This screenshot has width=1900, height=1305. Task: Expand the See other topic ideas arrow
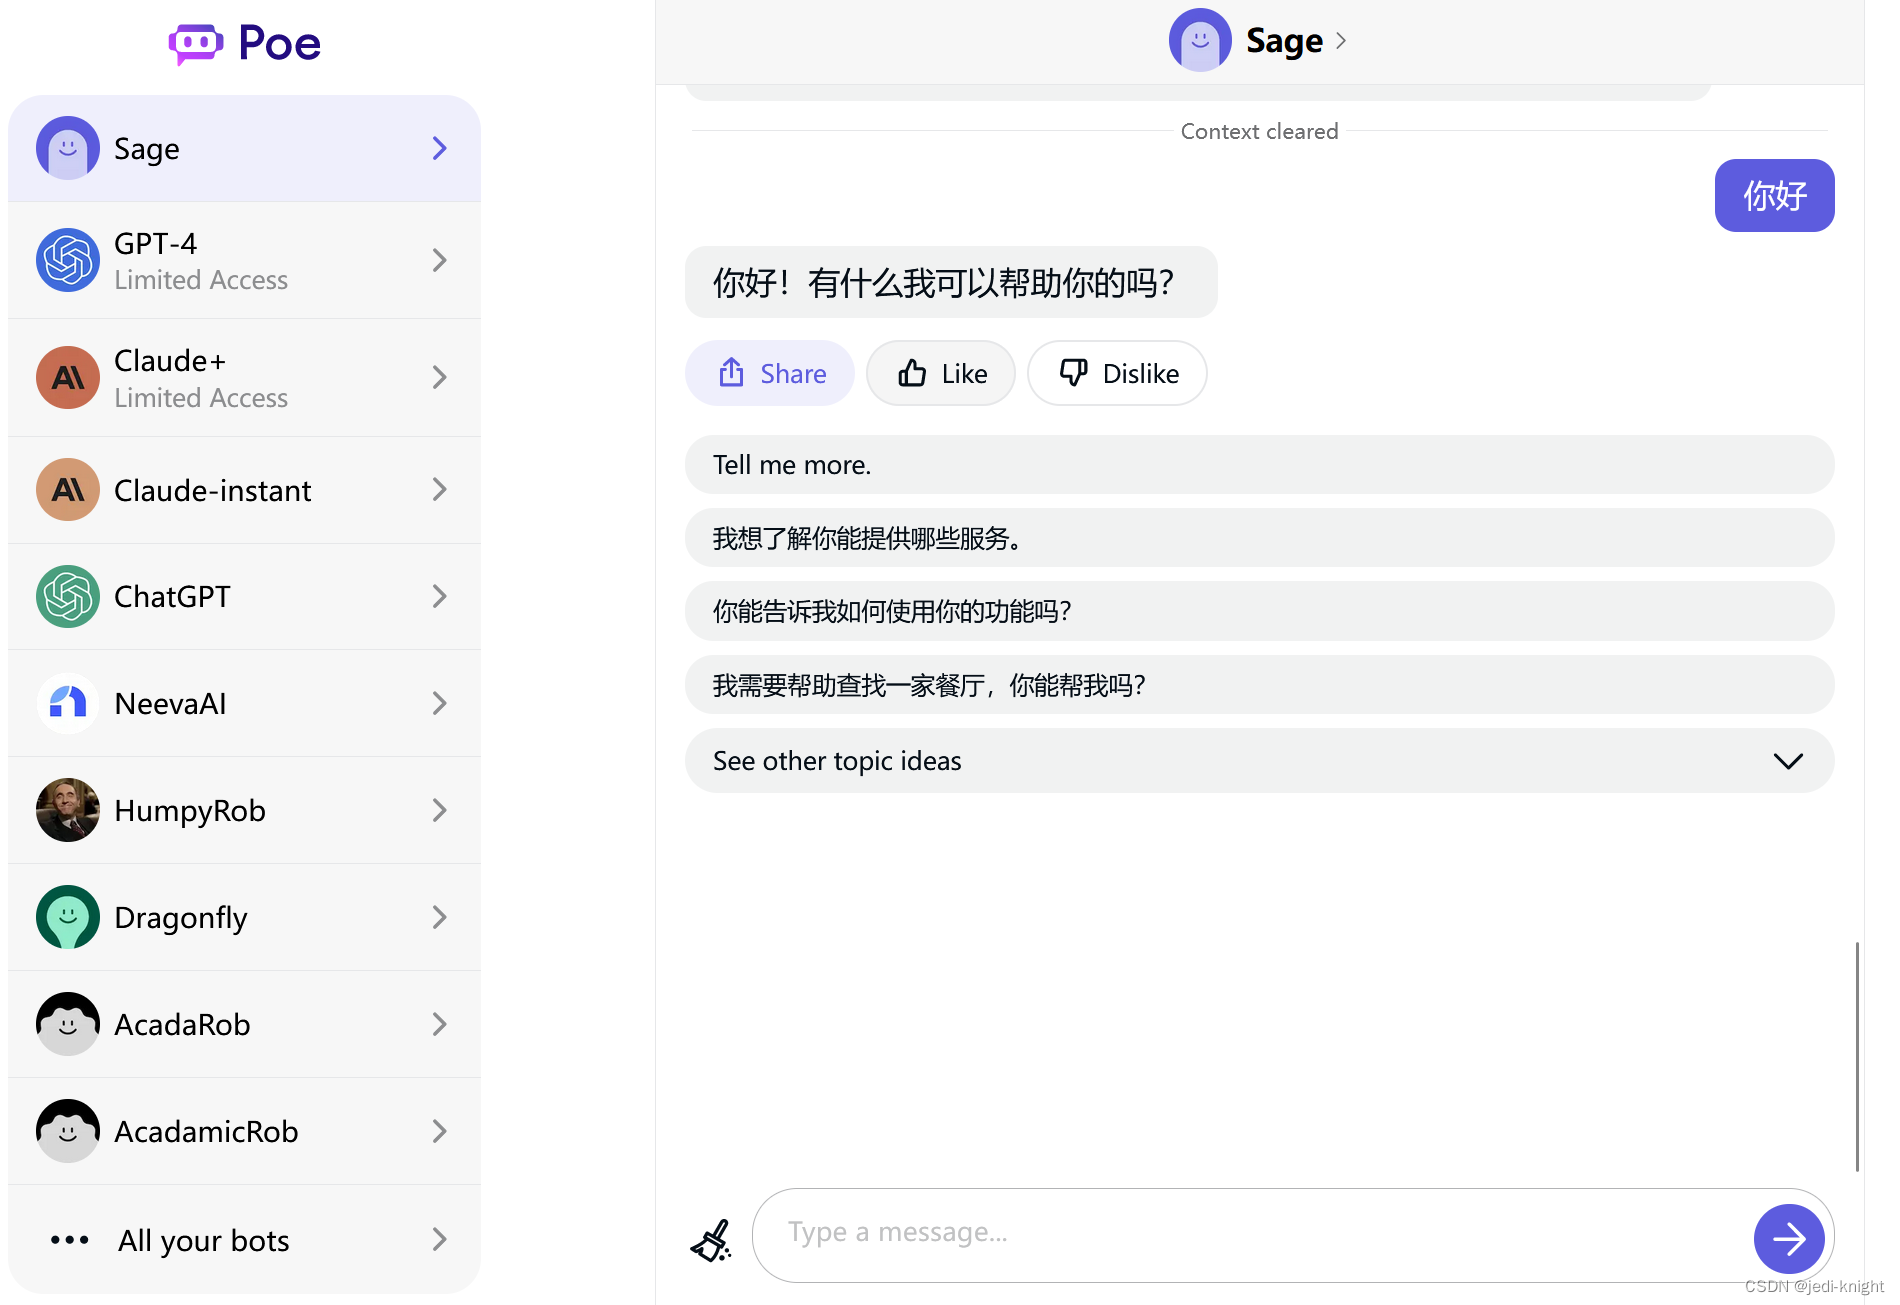pos(1788,761)
